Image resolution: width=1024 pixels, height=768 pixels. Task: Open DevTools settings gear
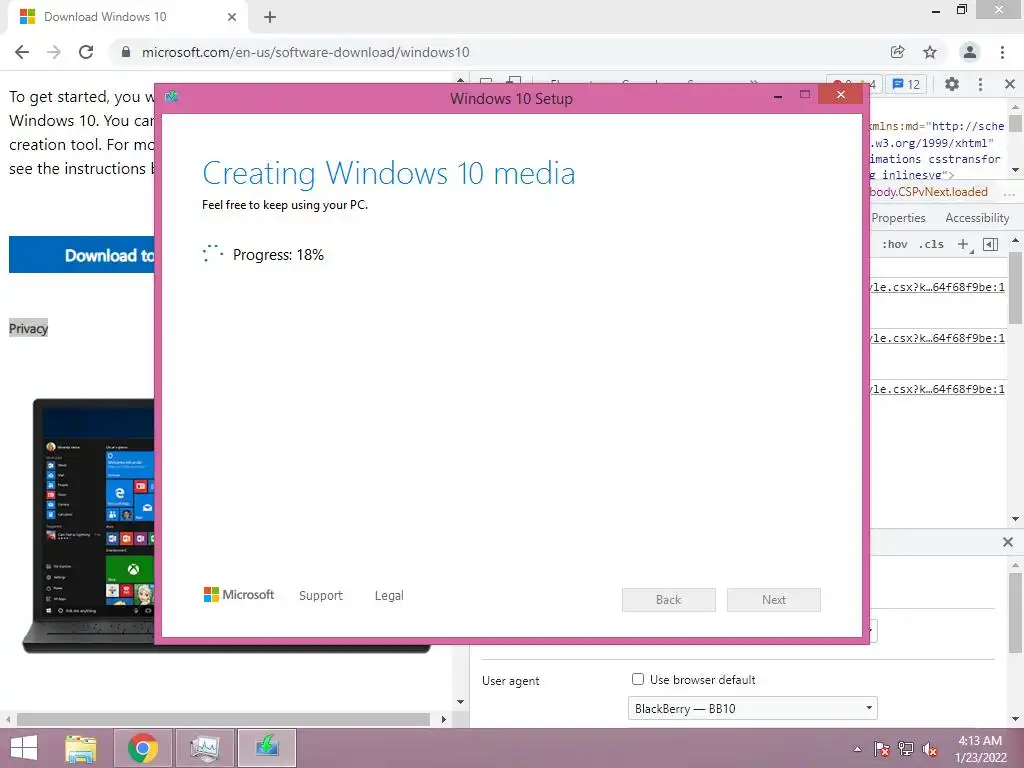pos(952,84)
